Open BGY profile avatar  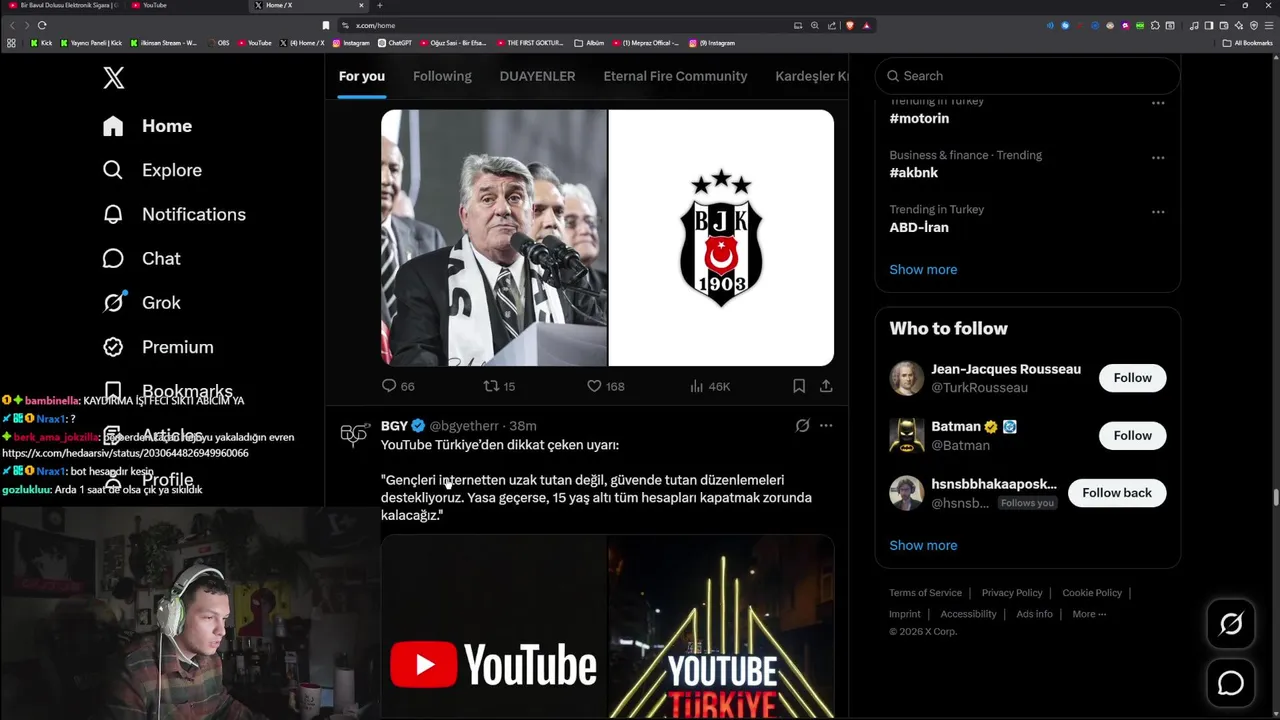pyautogui.click(x=354, y=435)
